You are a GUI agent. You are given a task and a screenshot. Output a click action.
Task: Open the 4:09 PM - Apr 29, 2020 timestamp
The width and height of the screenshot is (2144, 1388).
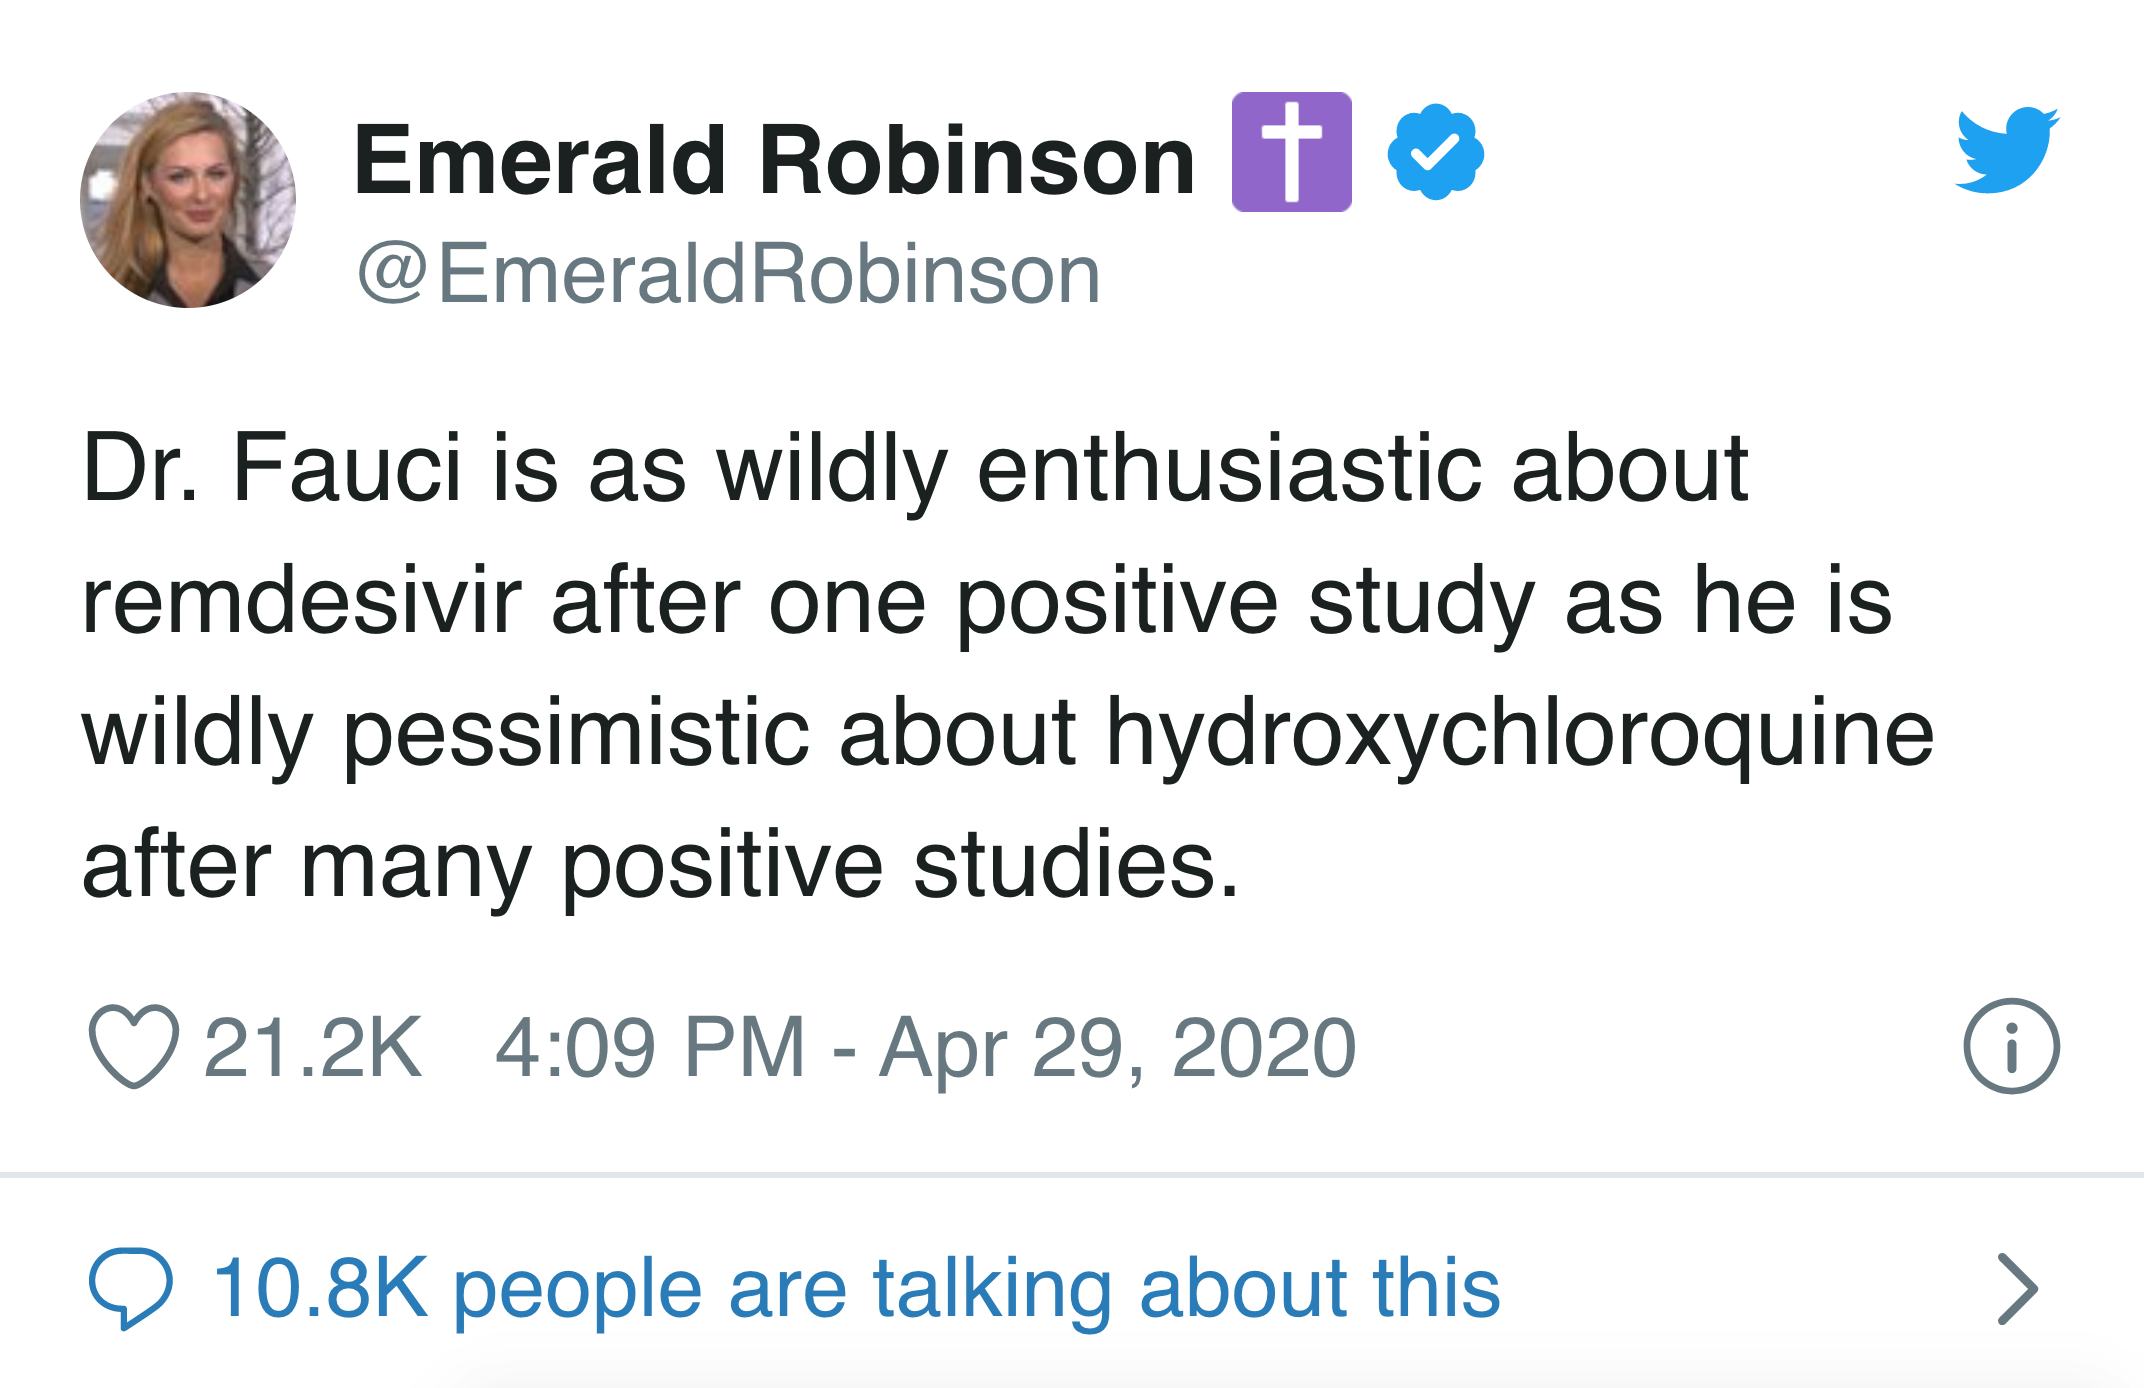click(925, 1048)
